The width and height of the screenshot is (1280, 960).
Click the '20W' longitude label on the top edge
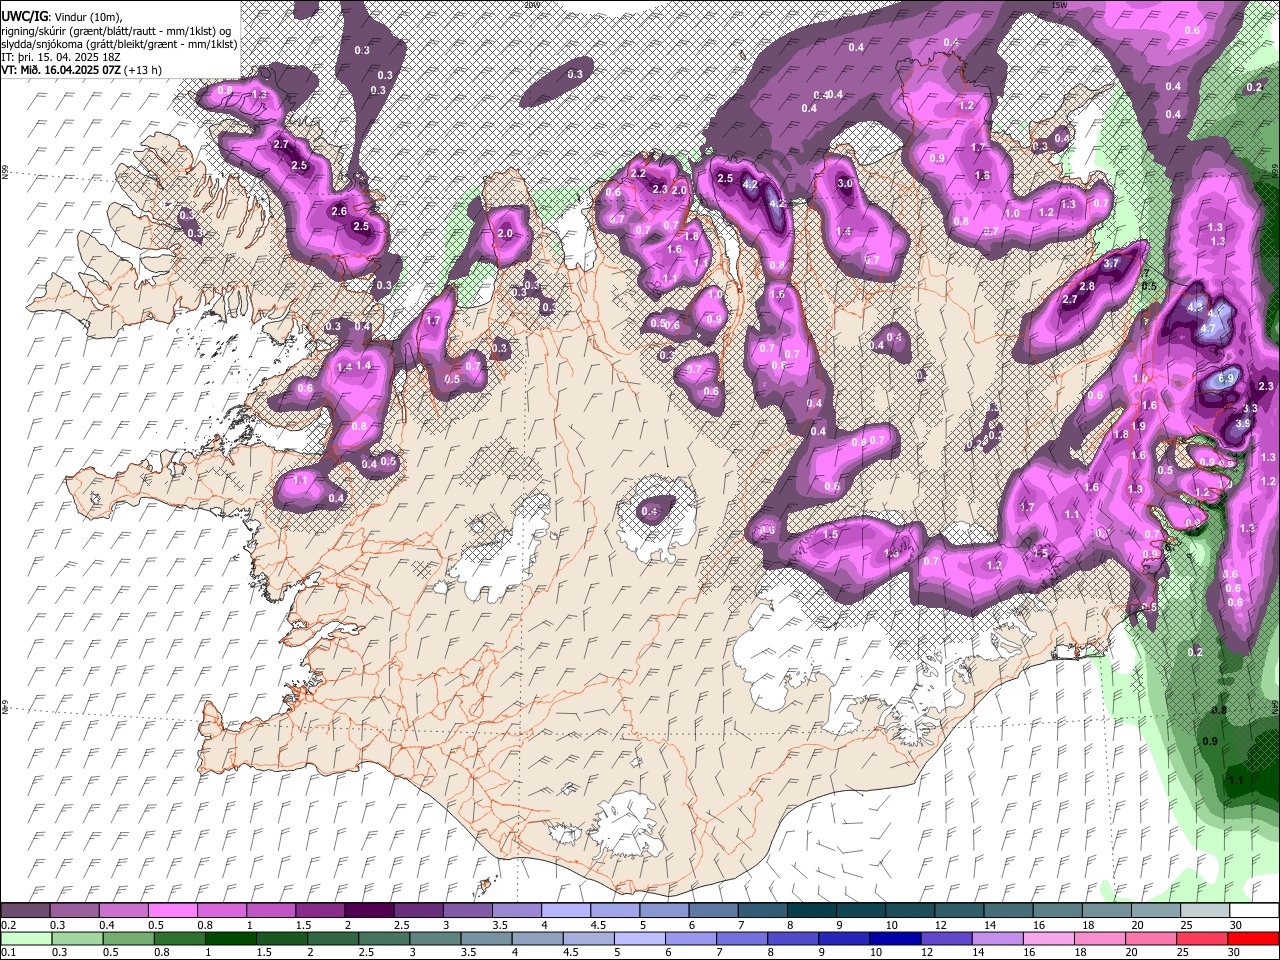point(531,5)
